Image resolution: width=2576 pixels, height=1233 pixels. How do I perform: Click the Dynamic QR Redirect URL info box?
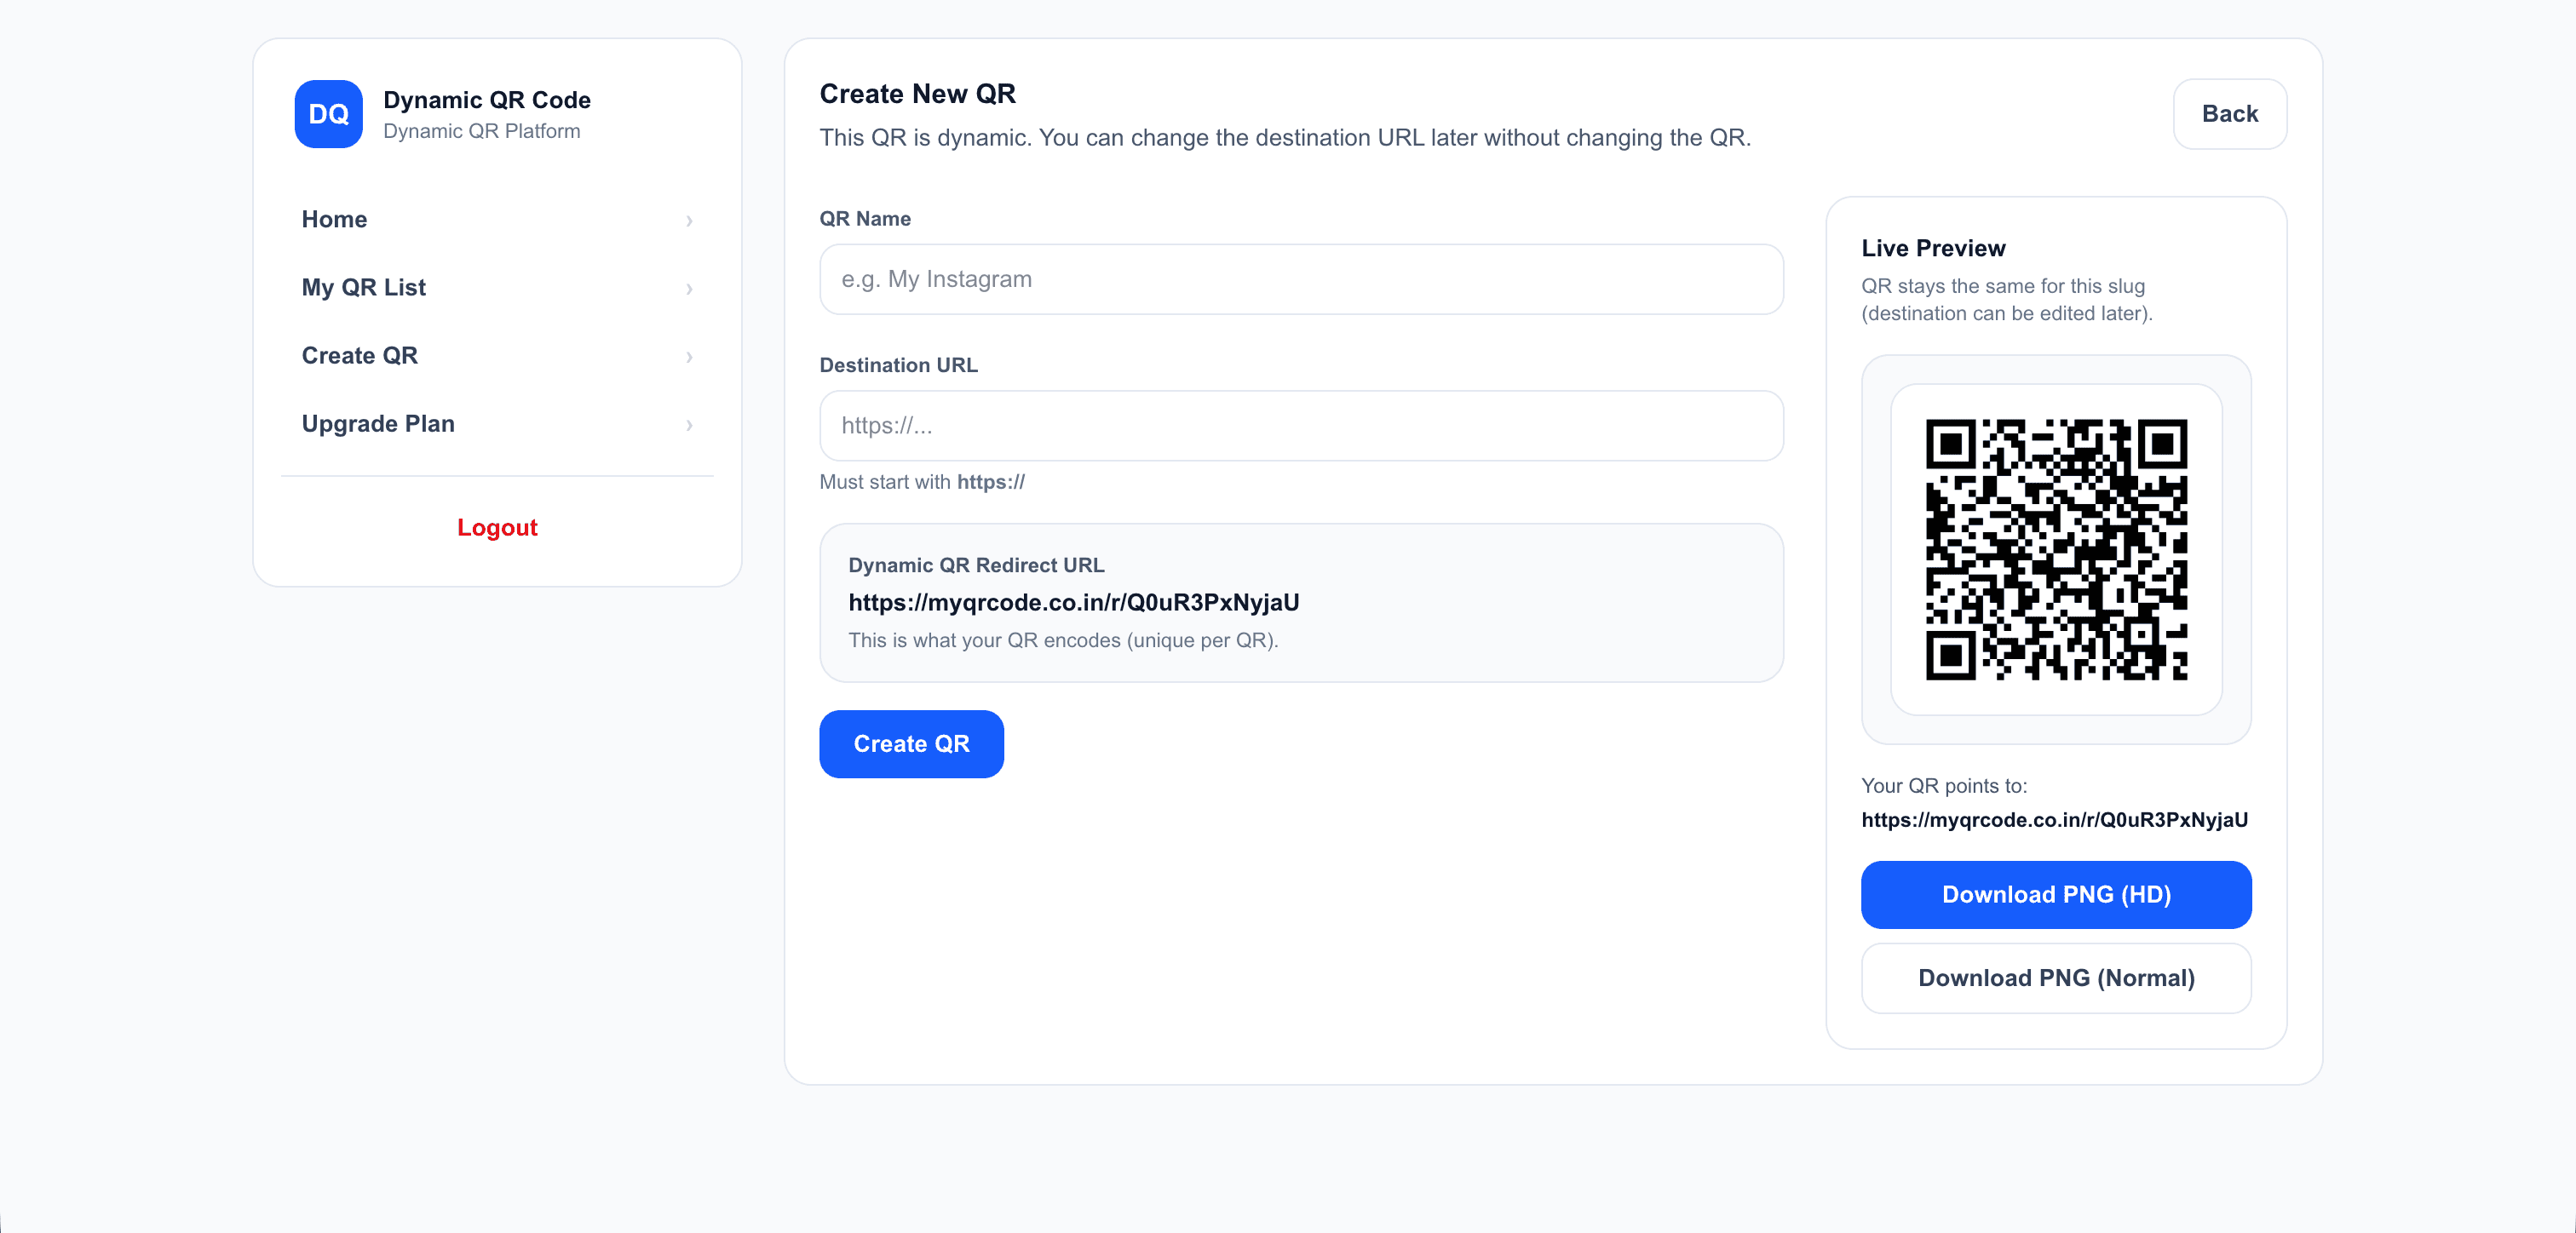coord(1300,603)
